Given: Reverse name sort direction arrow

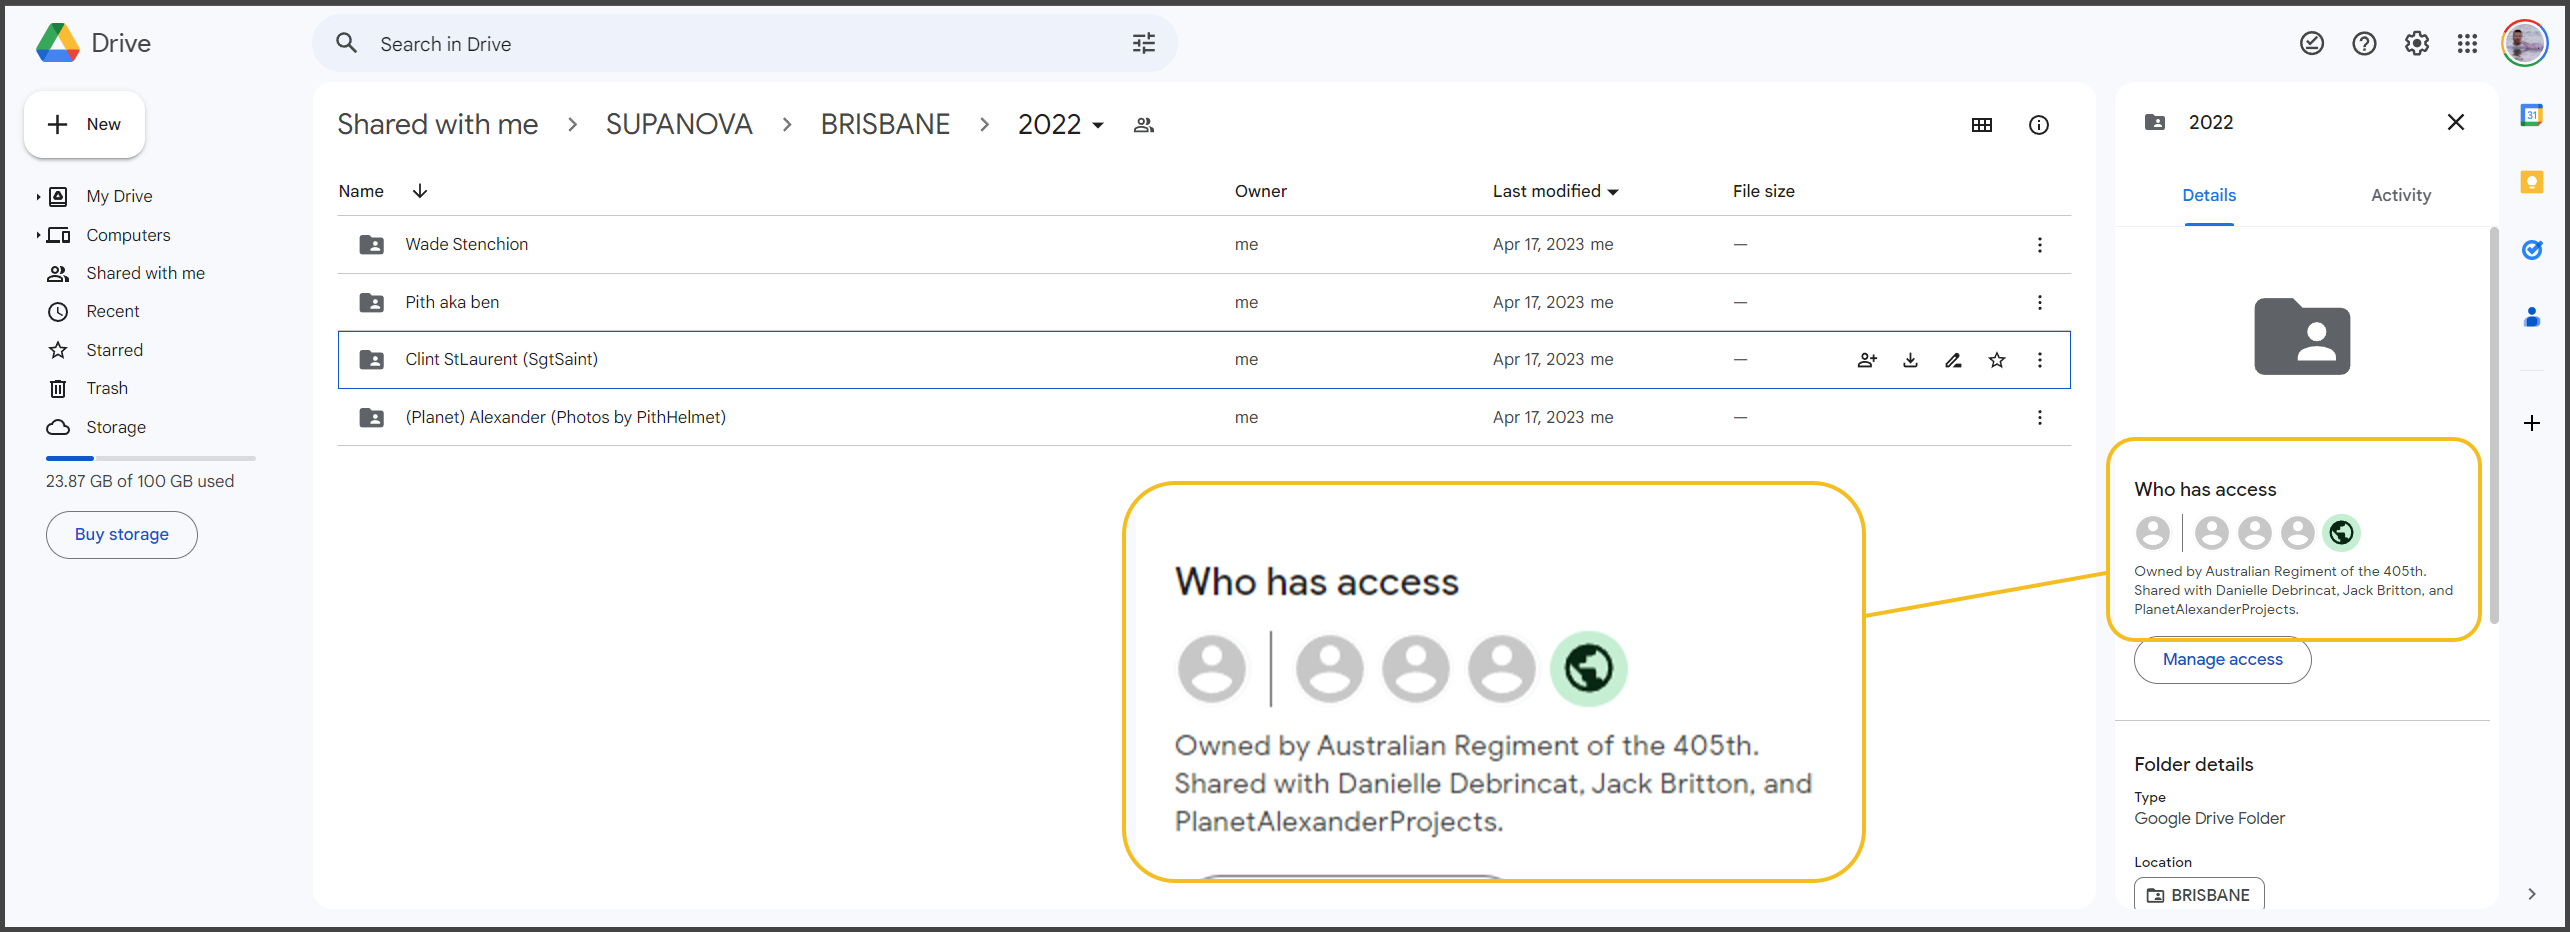Looking at the screenshot, I should pyautogui.click(x=420, y=191).
